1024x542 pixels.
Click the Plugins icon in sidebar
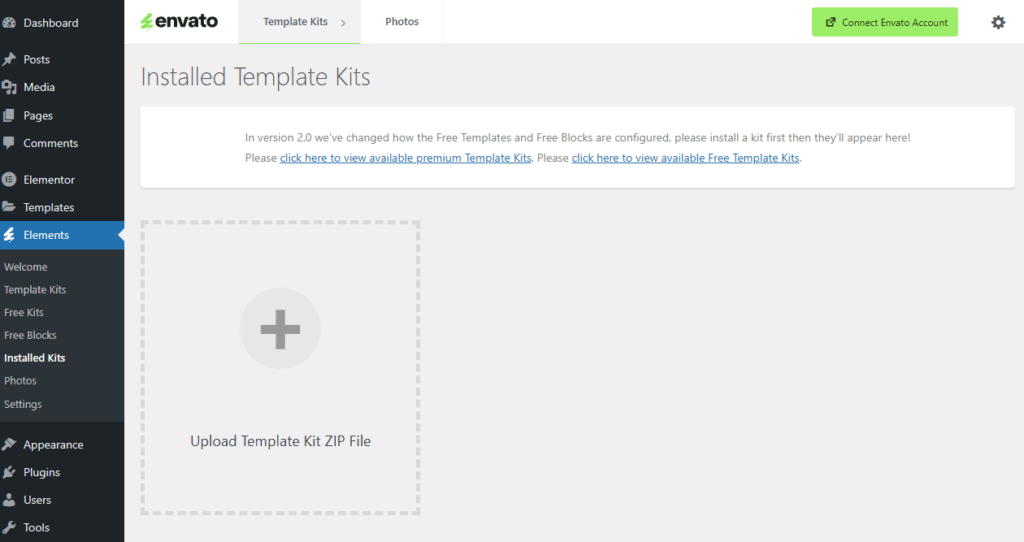click(9, 472)
